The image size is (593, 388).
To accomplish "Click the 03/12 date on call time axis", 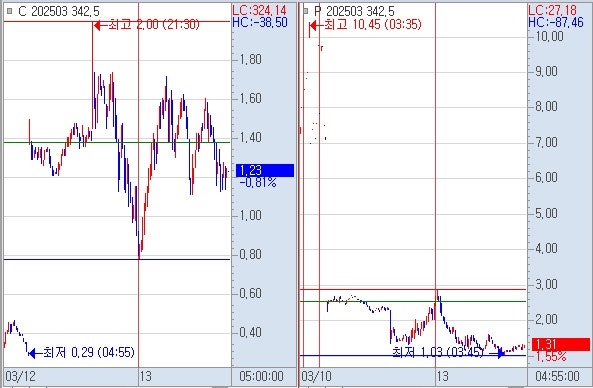I will [x=20, y=376].
